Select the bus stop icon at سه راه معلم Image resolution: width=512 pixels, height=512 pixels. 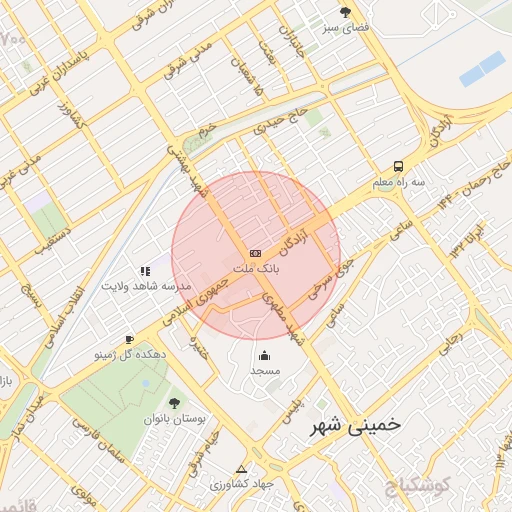[x=398, y=166]
